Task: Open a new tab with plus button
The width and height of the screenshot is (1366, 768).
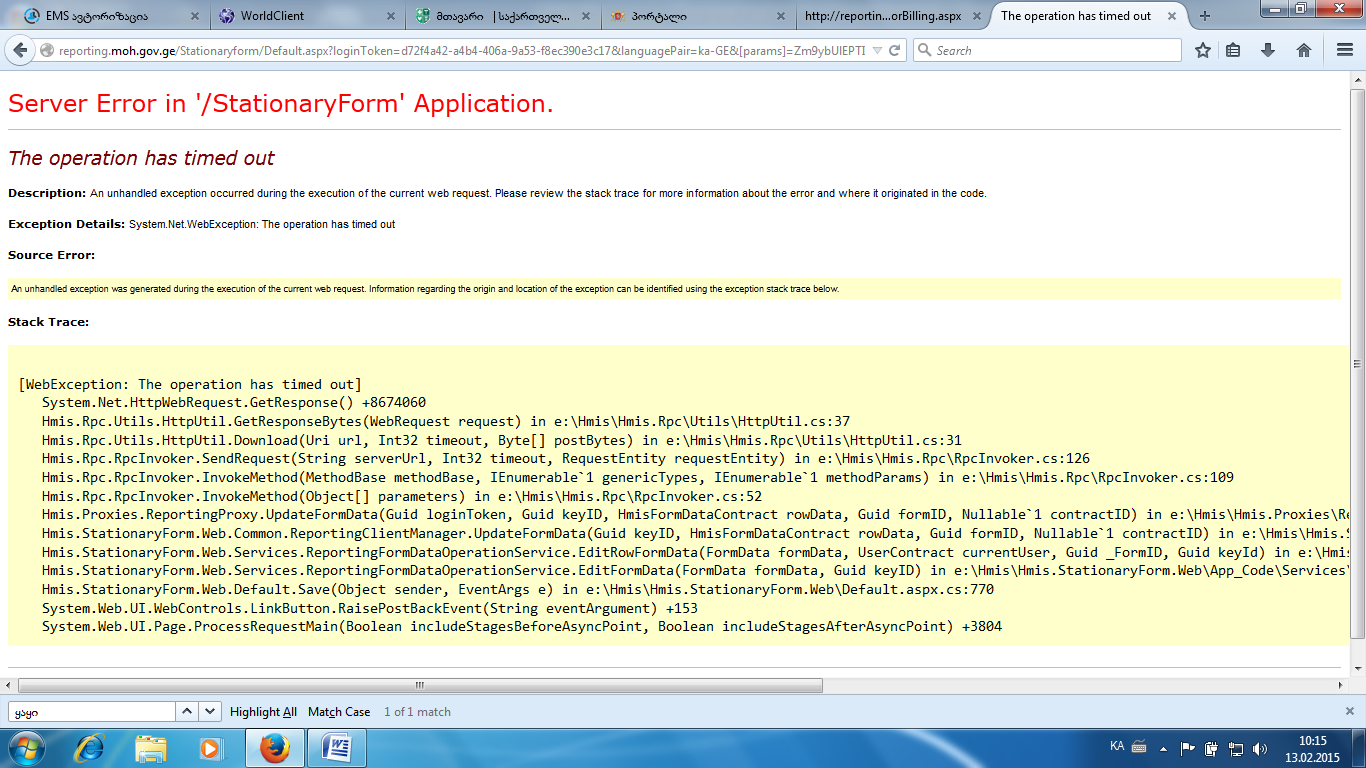Action: pyautogui.click(x=1204, y=16)
